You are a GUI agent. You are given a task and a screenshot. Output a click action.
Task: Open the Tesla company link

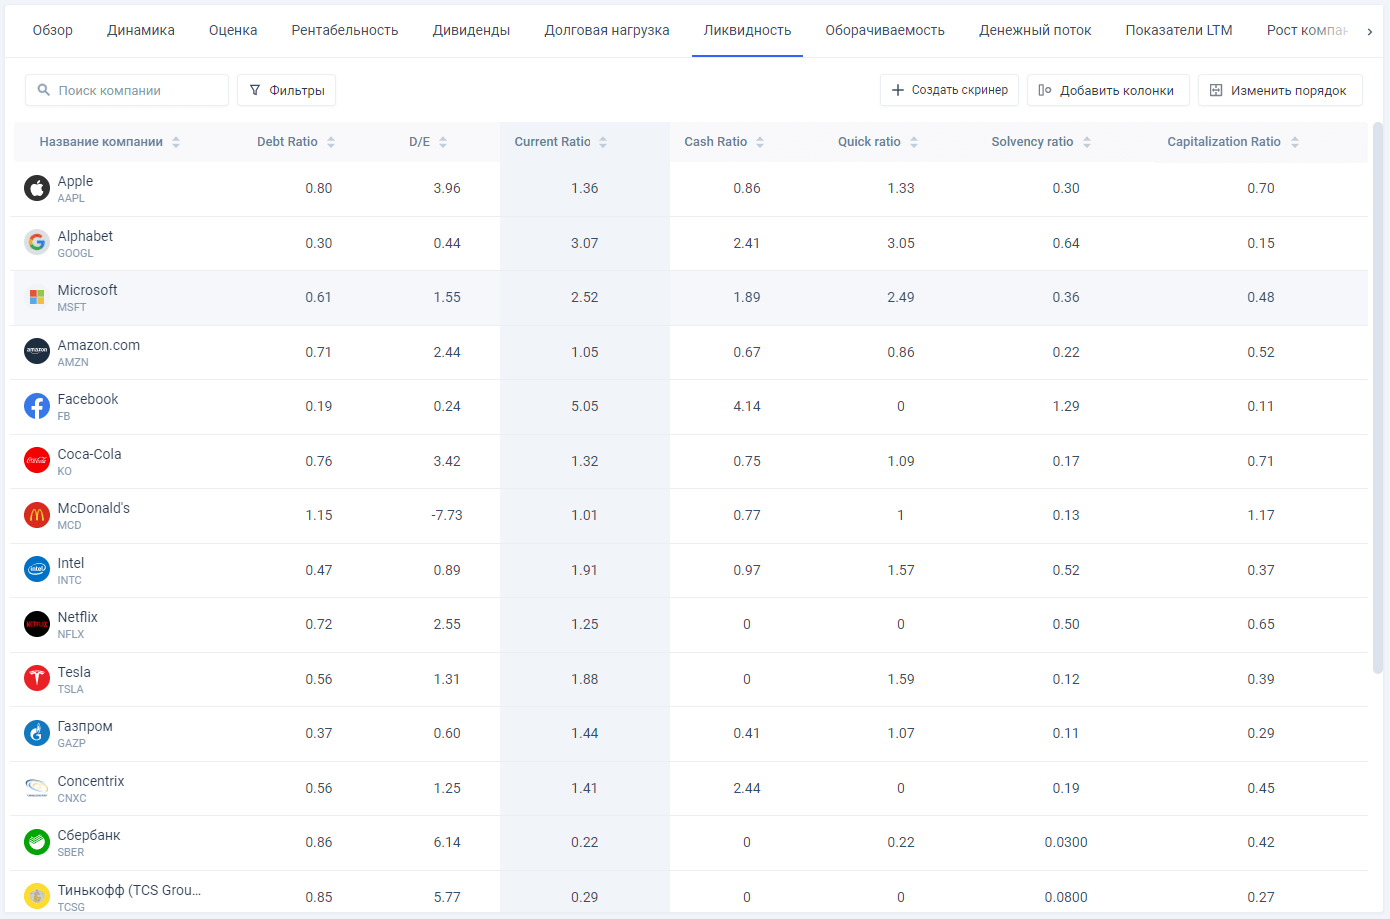click(74, 672)
